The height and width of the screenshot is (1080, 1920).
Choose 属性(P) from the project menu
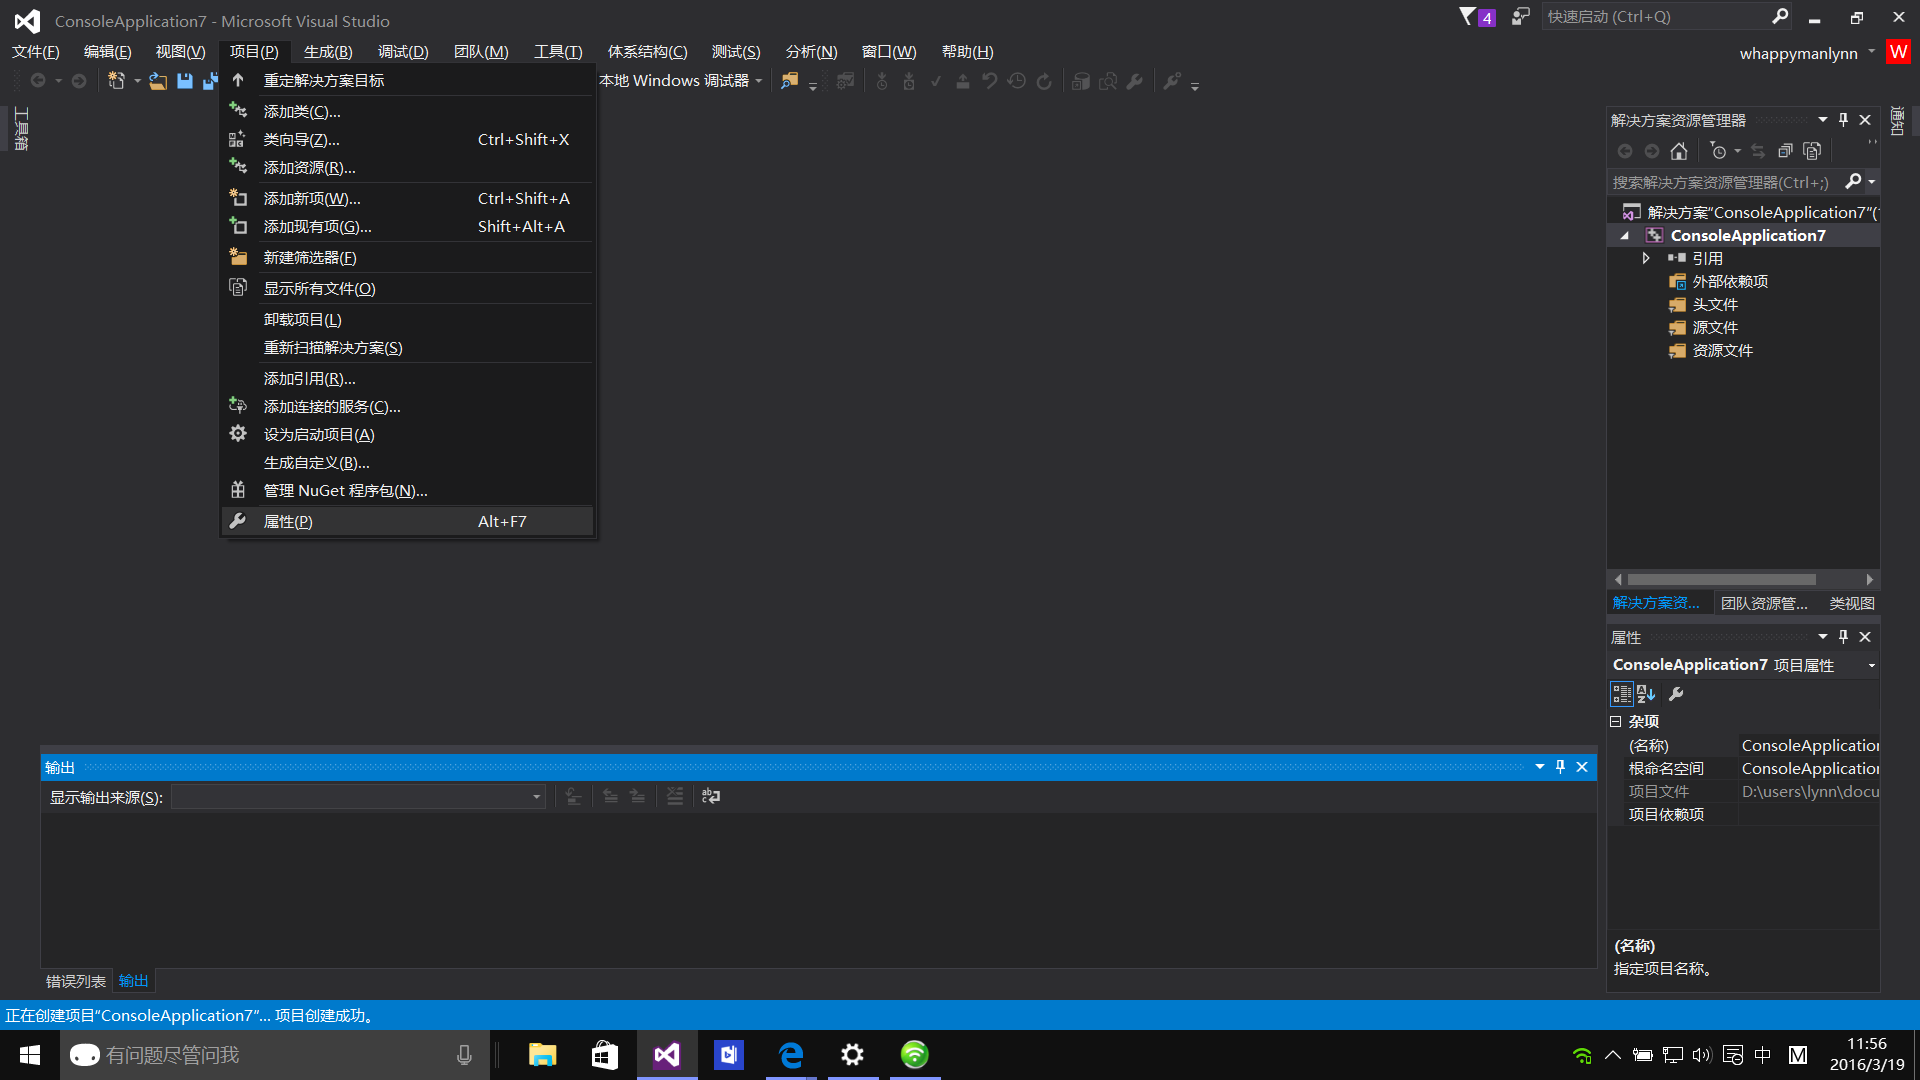[407, 521]
